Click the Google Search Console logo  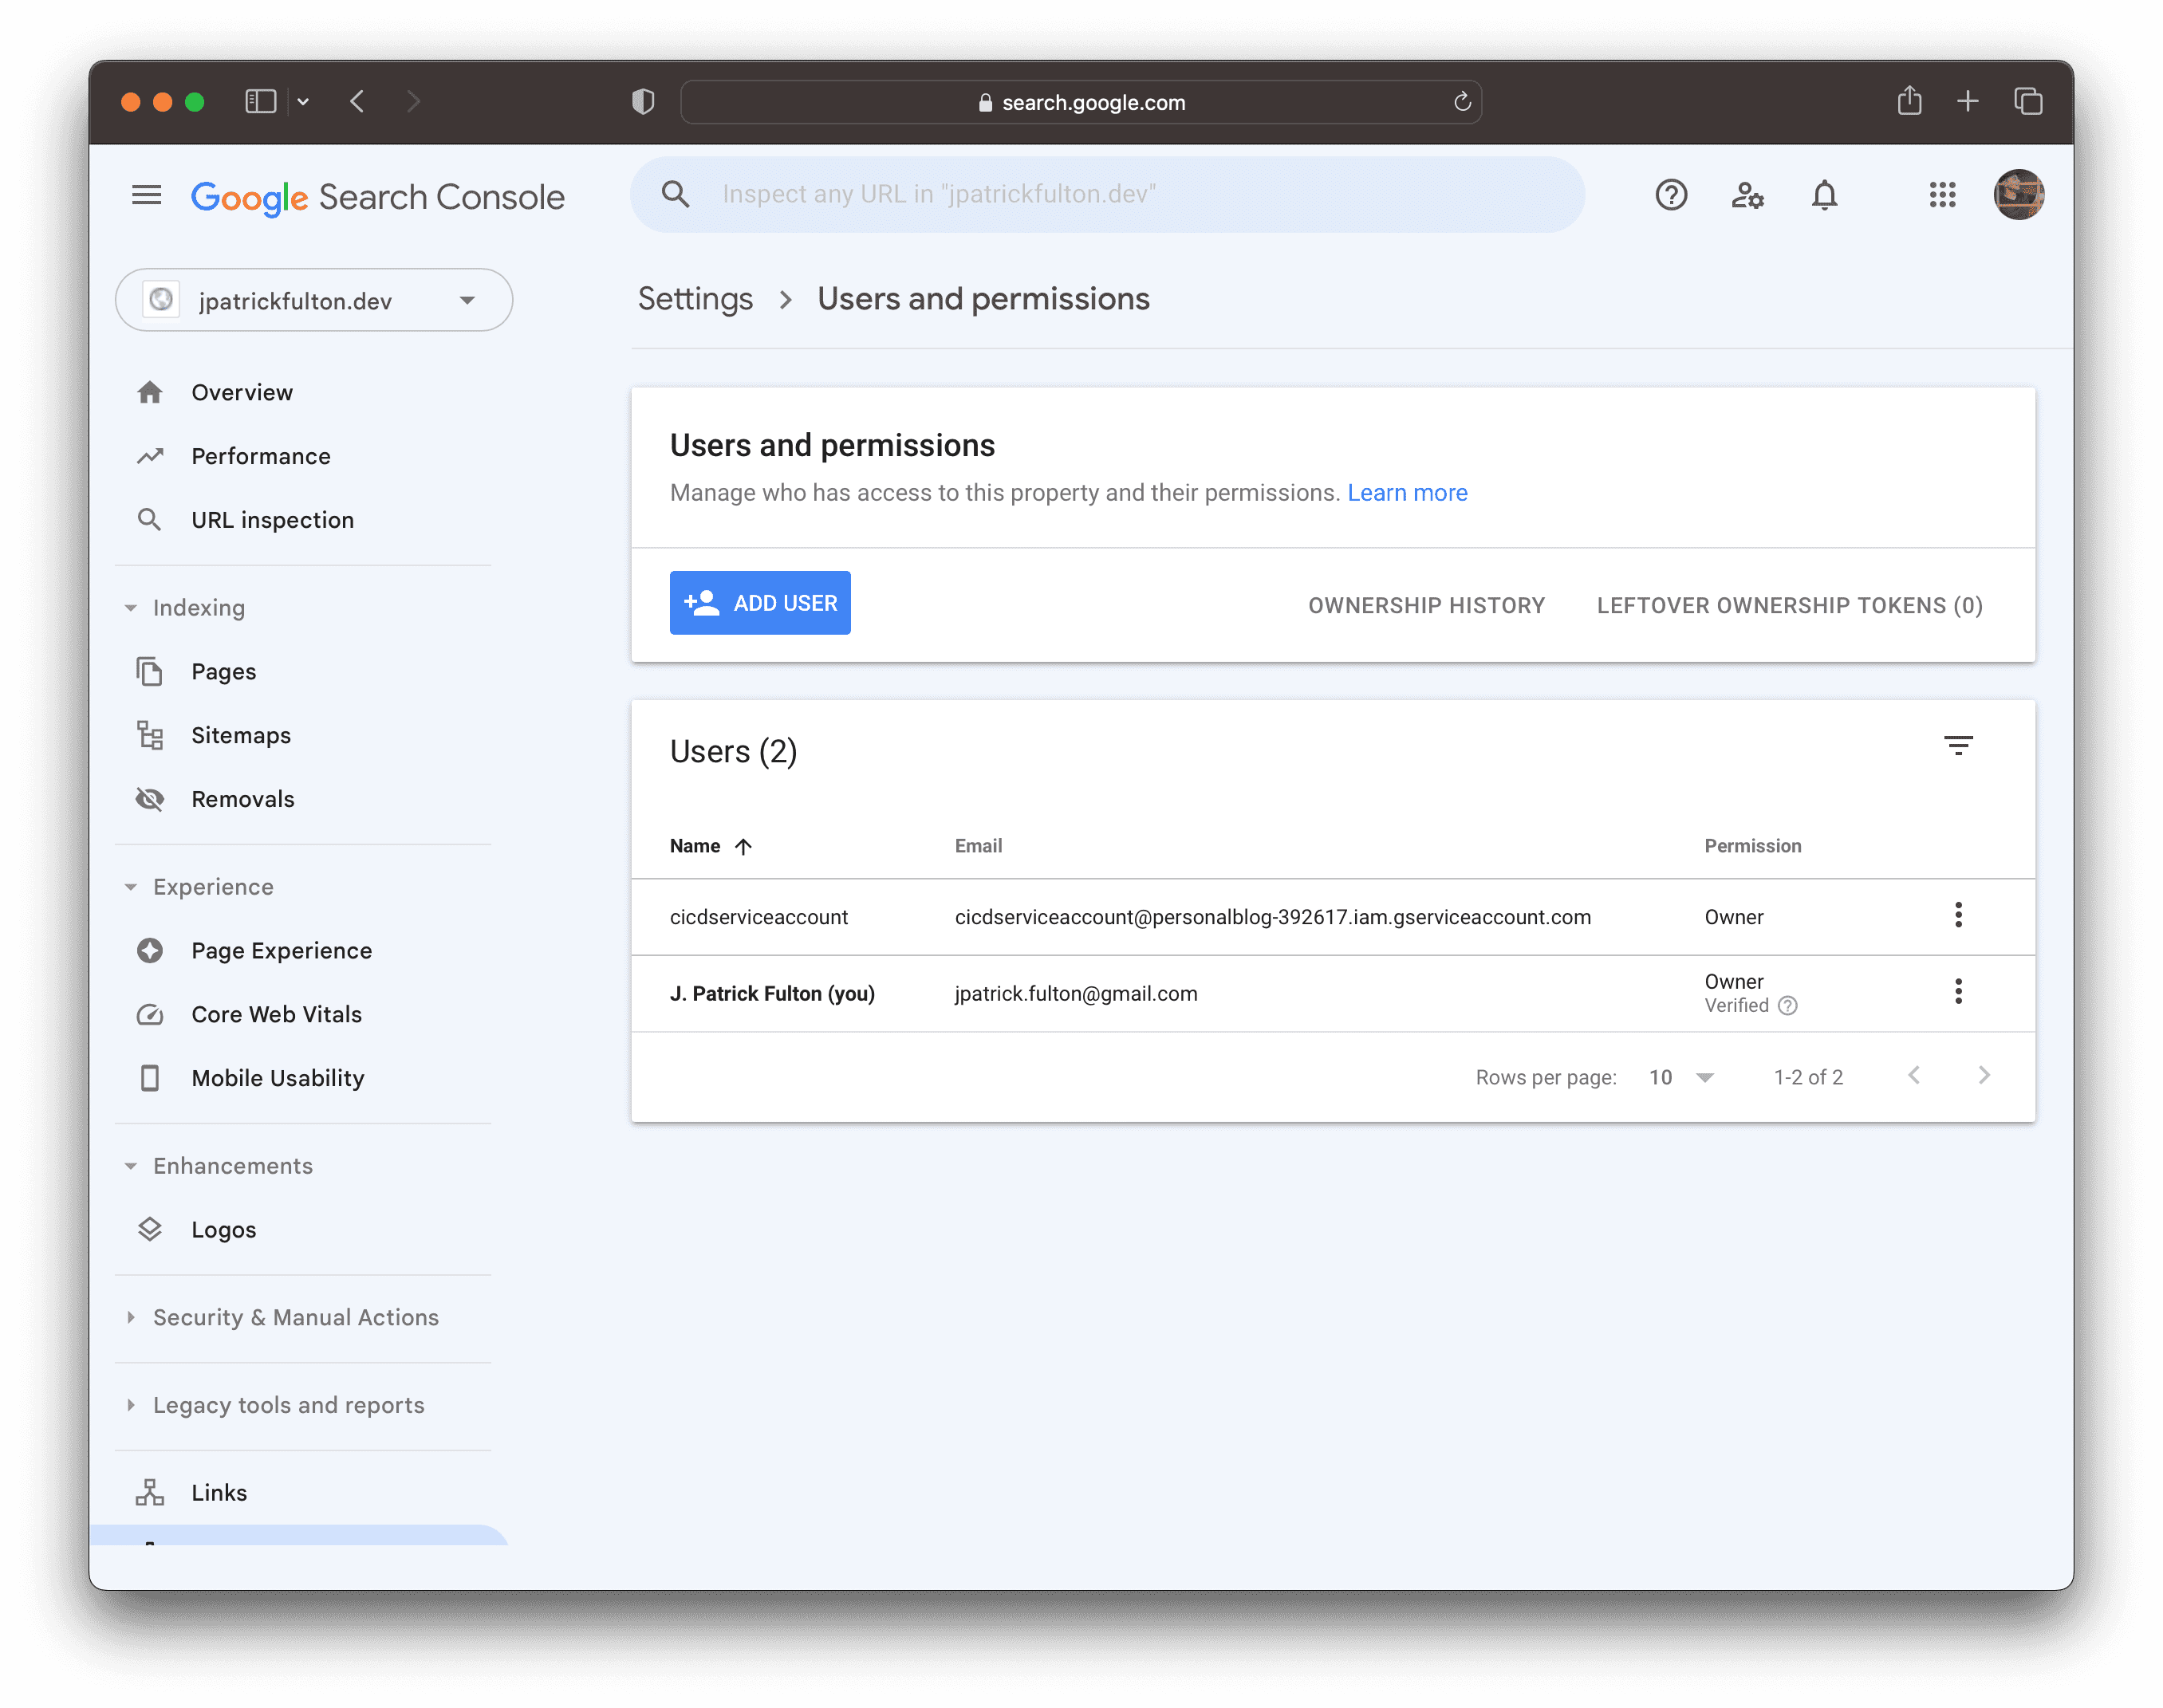(x=377, y=197)
